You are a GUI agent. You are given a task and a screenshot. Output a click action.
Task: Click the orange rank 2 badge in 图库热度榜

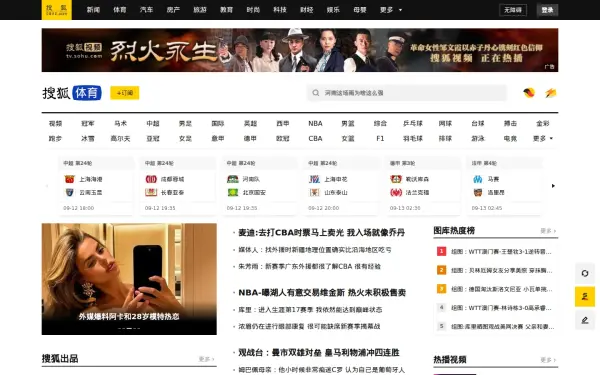[x=441, y=270]
